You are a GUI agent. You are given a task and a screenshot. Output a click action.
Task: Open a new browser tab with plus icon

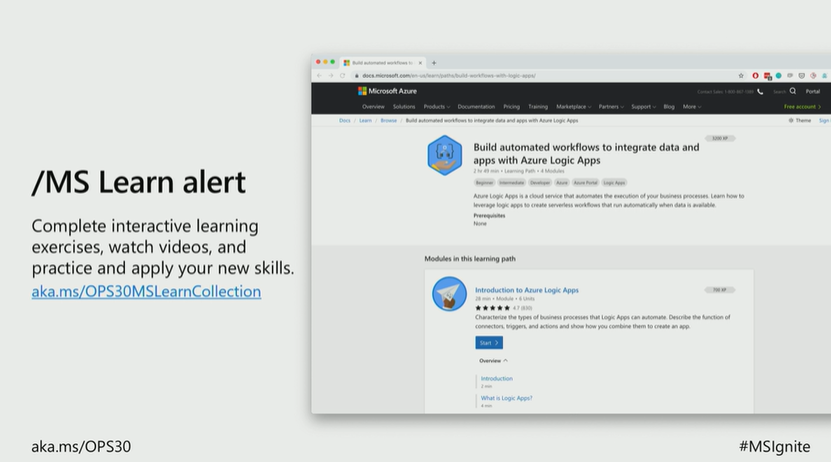pyautogui.click(x=434, y=63)
